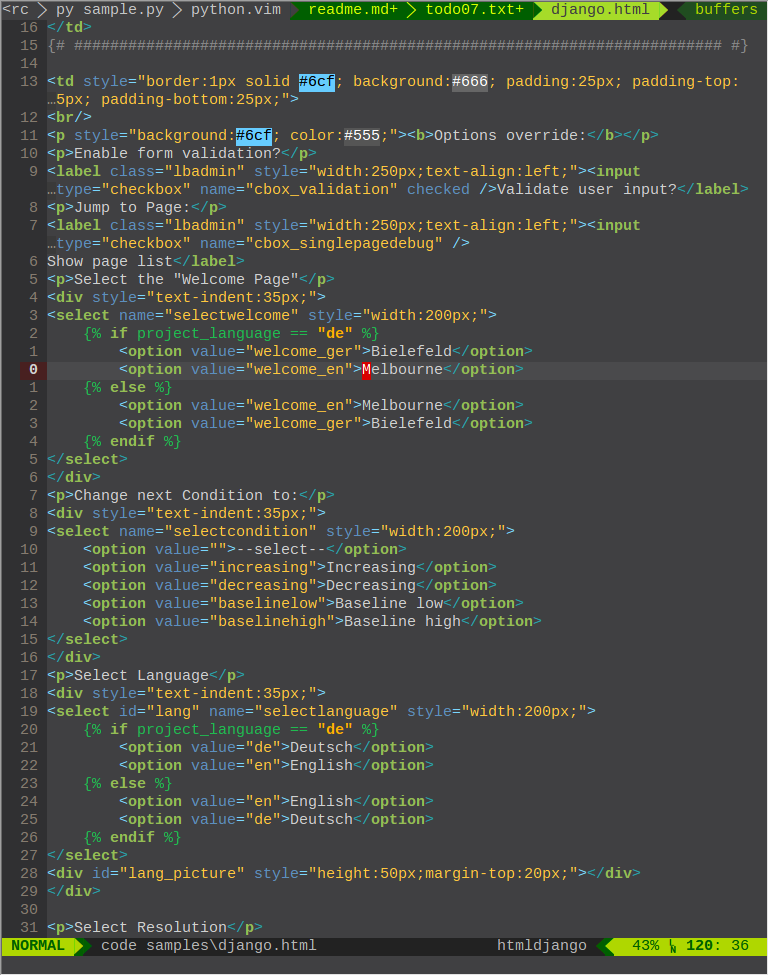Click the id value "lang_picture"
Screen dimensions: 769x976
click(x=182, y=875)
